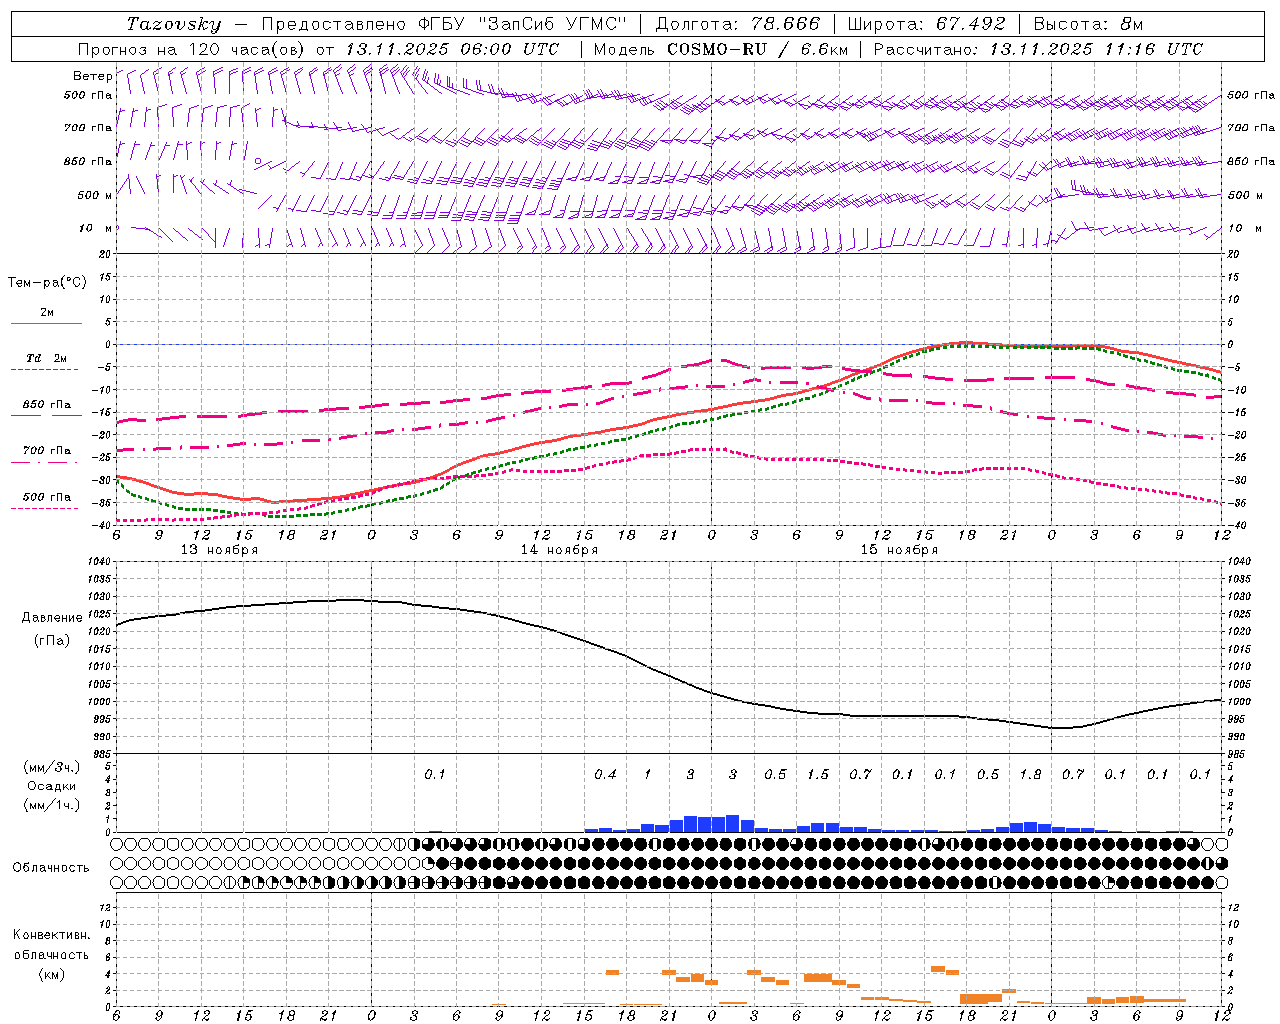
Task: Select the Давление pressure panel label
Action: 52,618
